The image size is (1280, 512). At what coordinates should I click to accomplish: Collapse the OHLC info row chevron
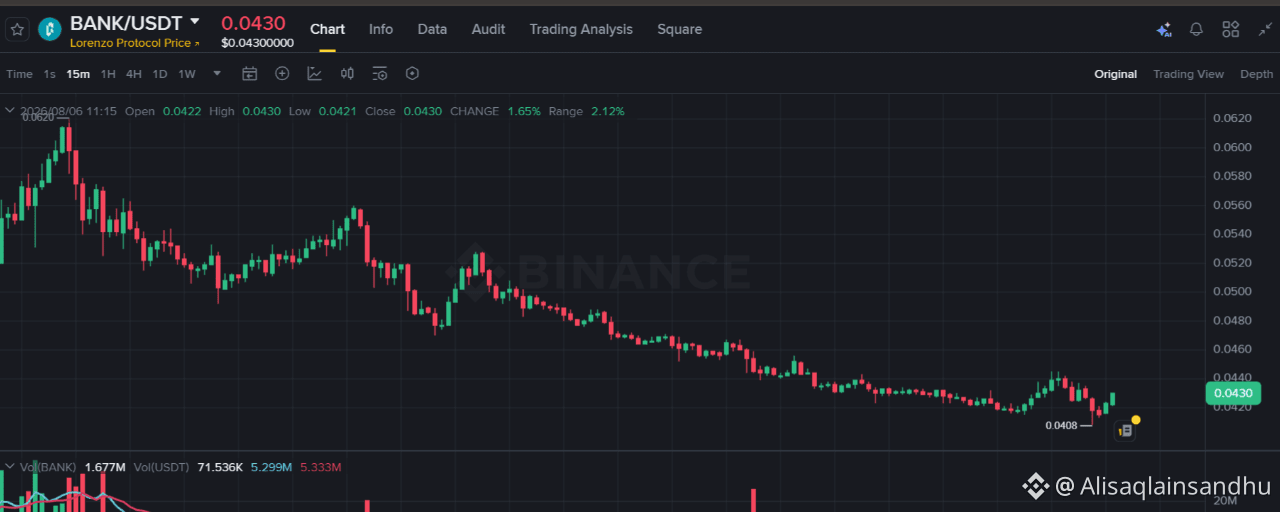point(10,111)
